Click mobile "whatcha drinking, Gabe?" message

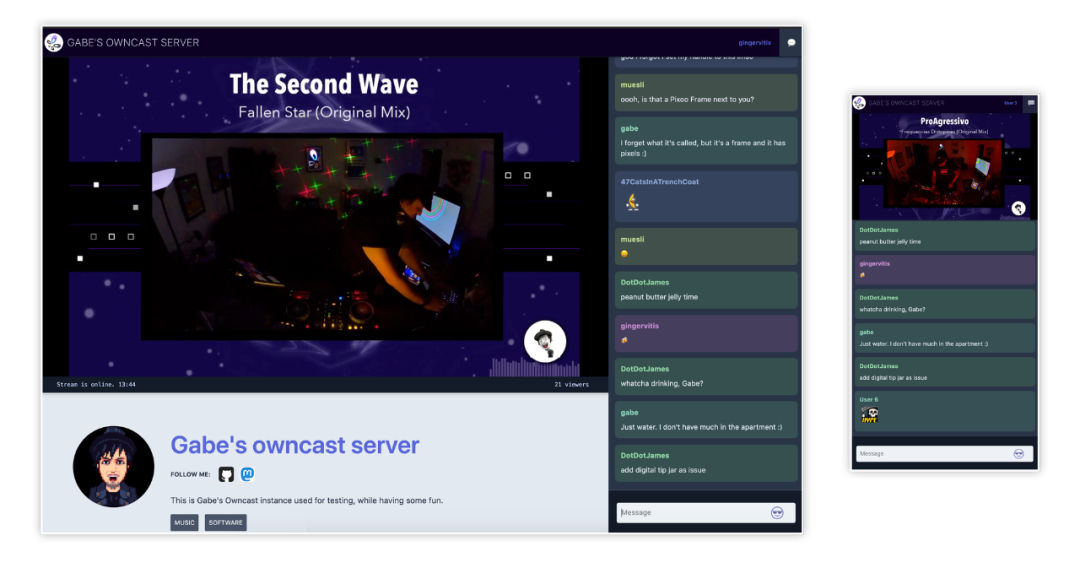coord(945,304)
